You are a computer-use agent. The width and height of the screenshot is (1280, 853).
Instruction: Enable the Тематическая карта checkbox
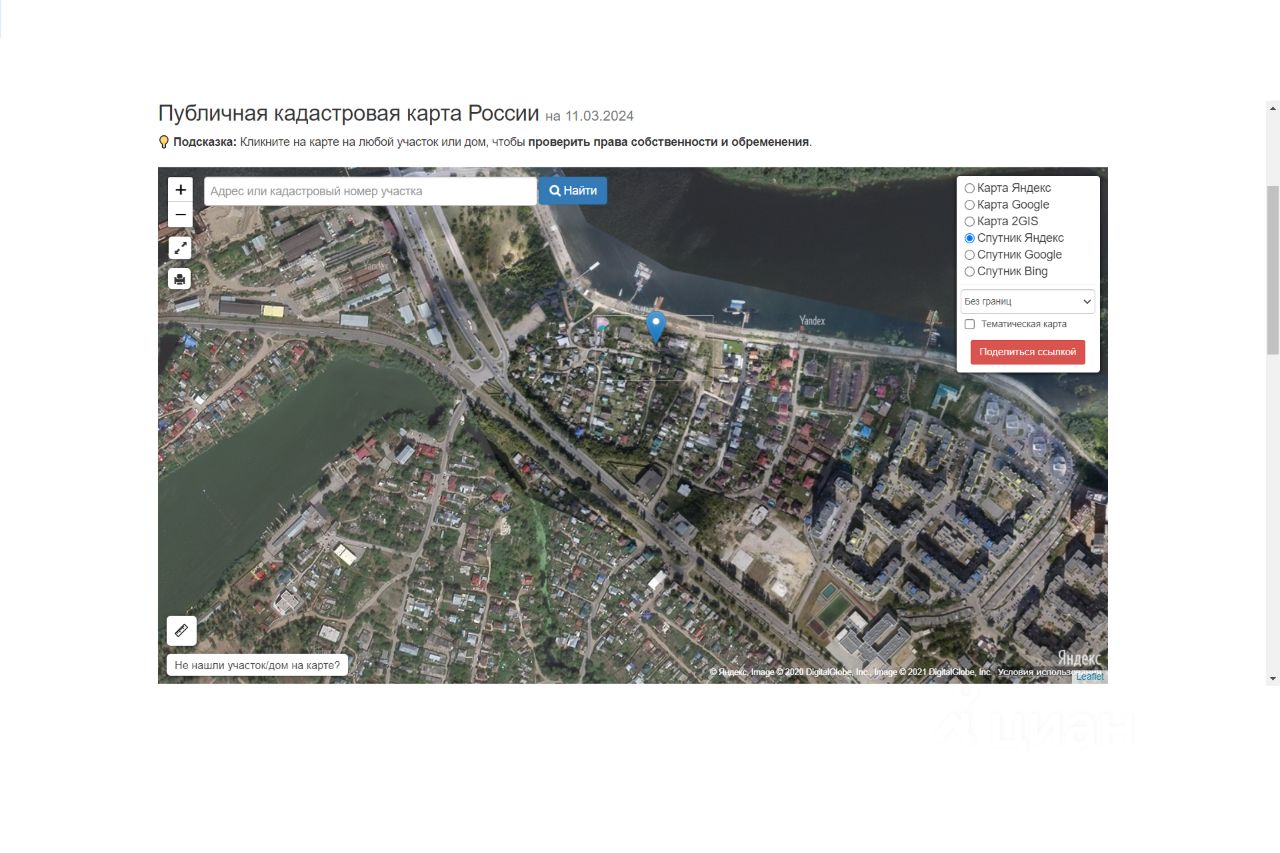click(969, 324)
